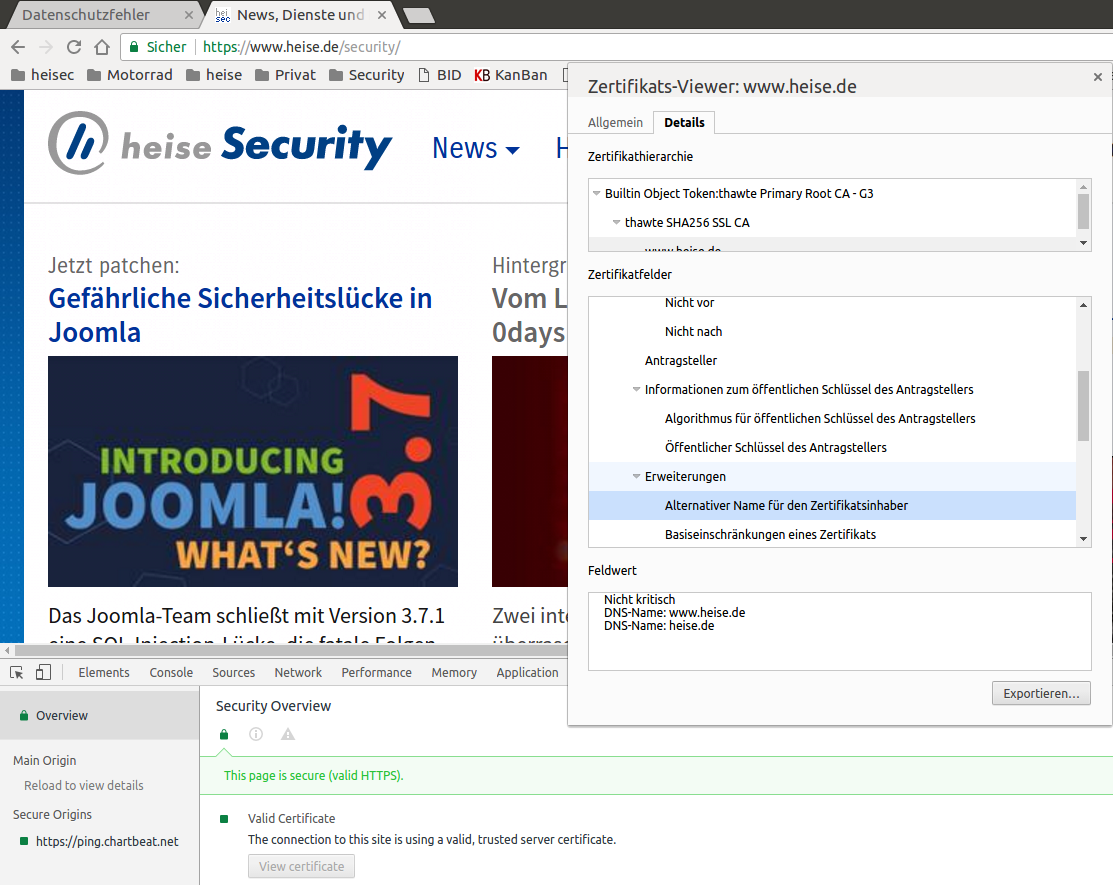1113x885 pixels.
Task: Select Alternativer Name für den Zertifikatsinhaber
Action: click(832, 505)
